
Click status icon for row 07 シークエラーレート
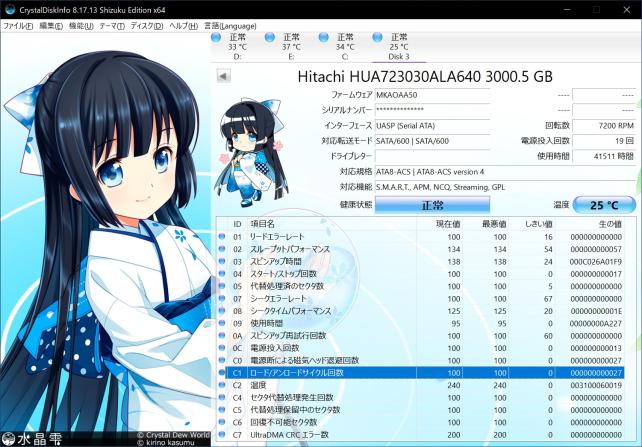tap(222, 298)
